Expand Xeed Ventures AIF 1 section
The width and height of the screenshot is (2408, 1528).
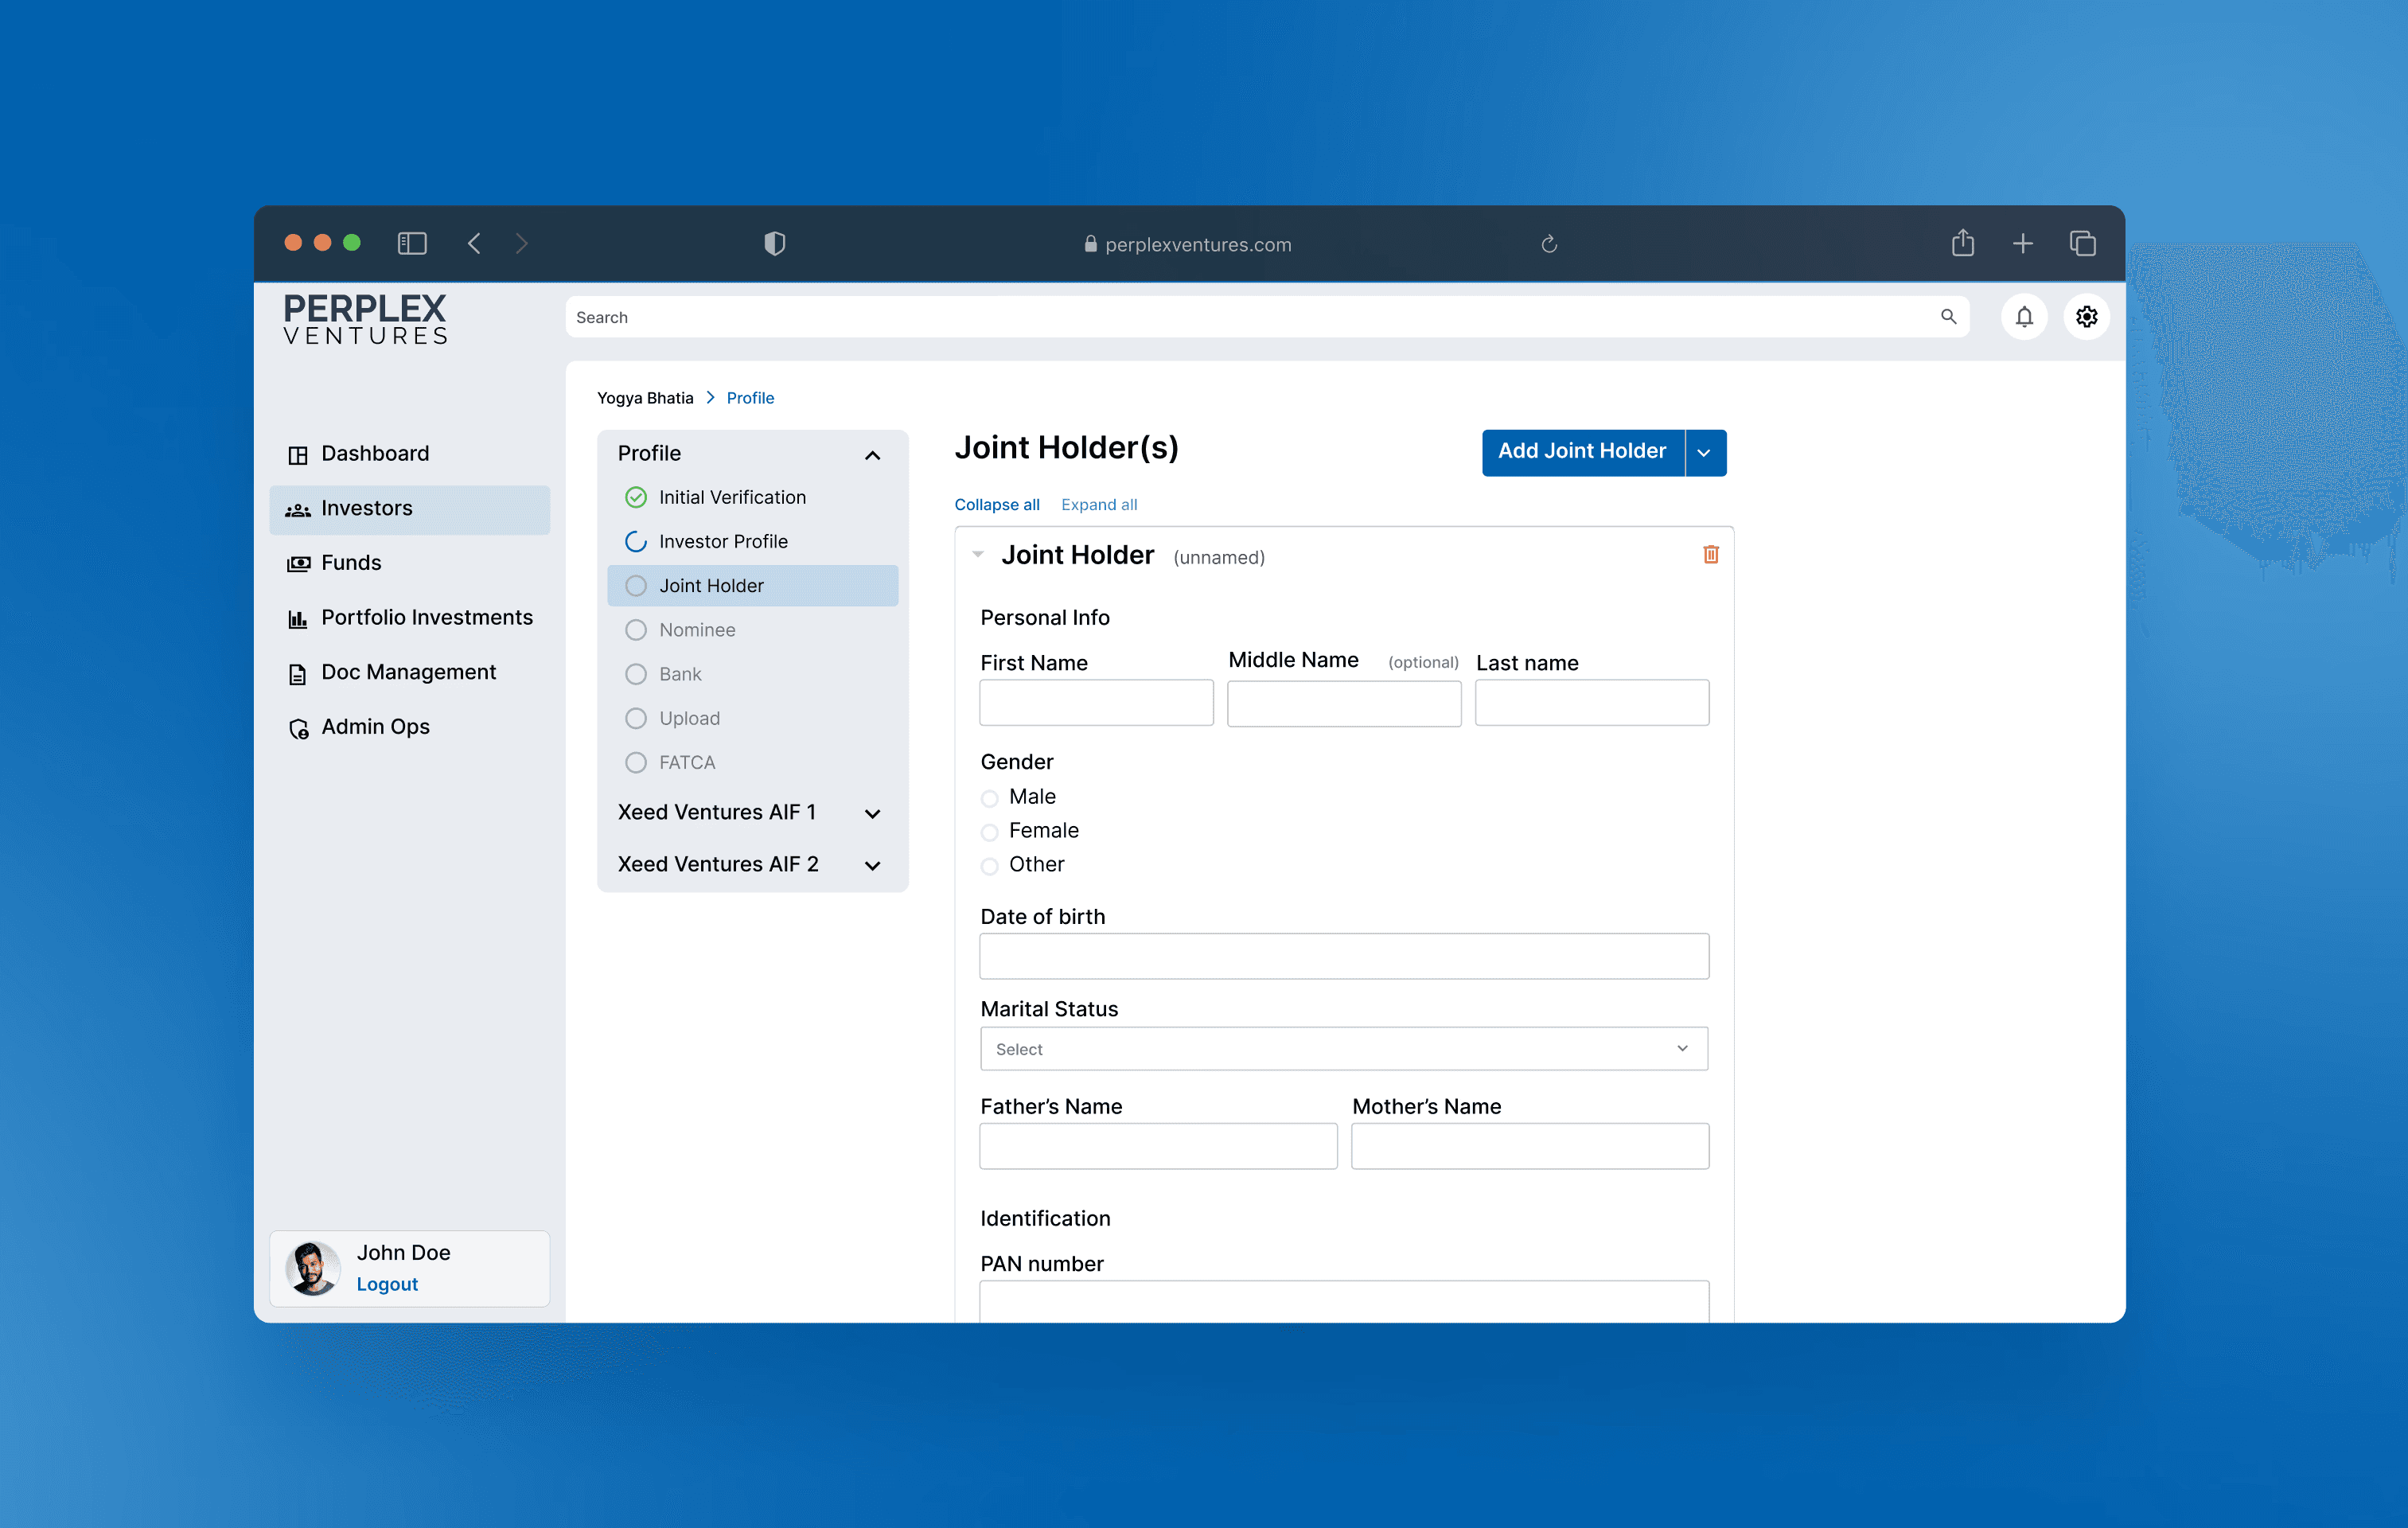point(872,813)
